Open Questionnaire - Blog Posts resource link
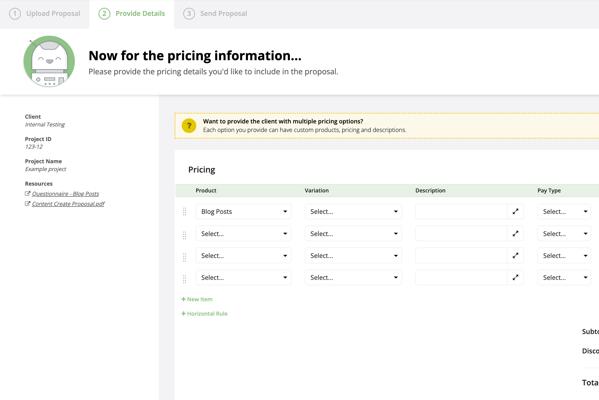The width and height of the screenshot is (599, 400). click(x=65, y=194)
